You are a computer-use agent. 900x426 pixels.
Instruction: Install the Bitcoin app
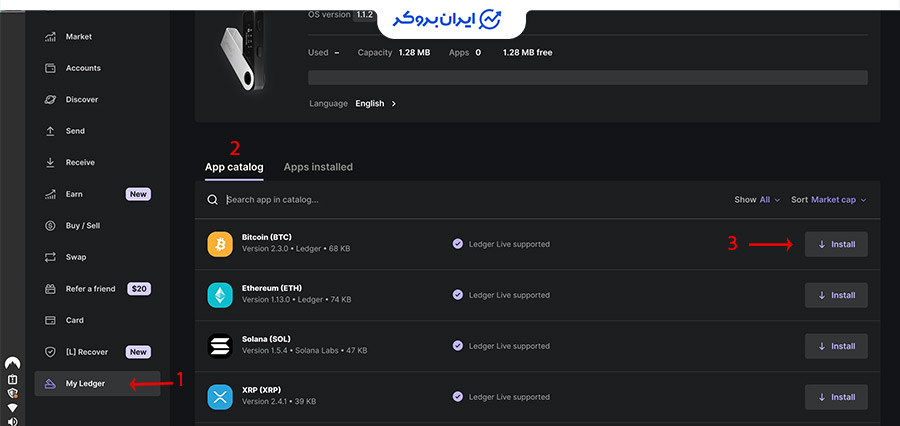836,244
